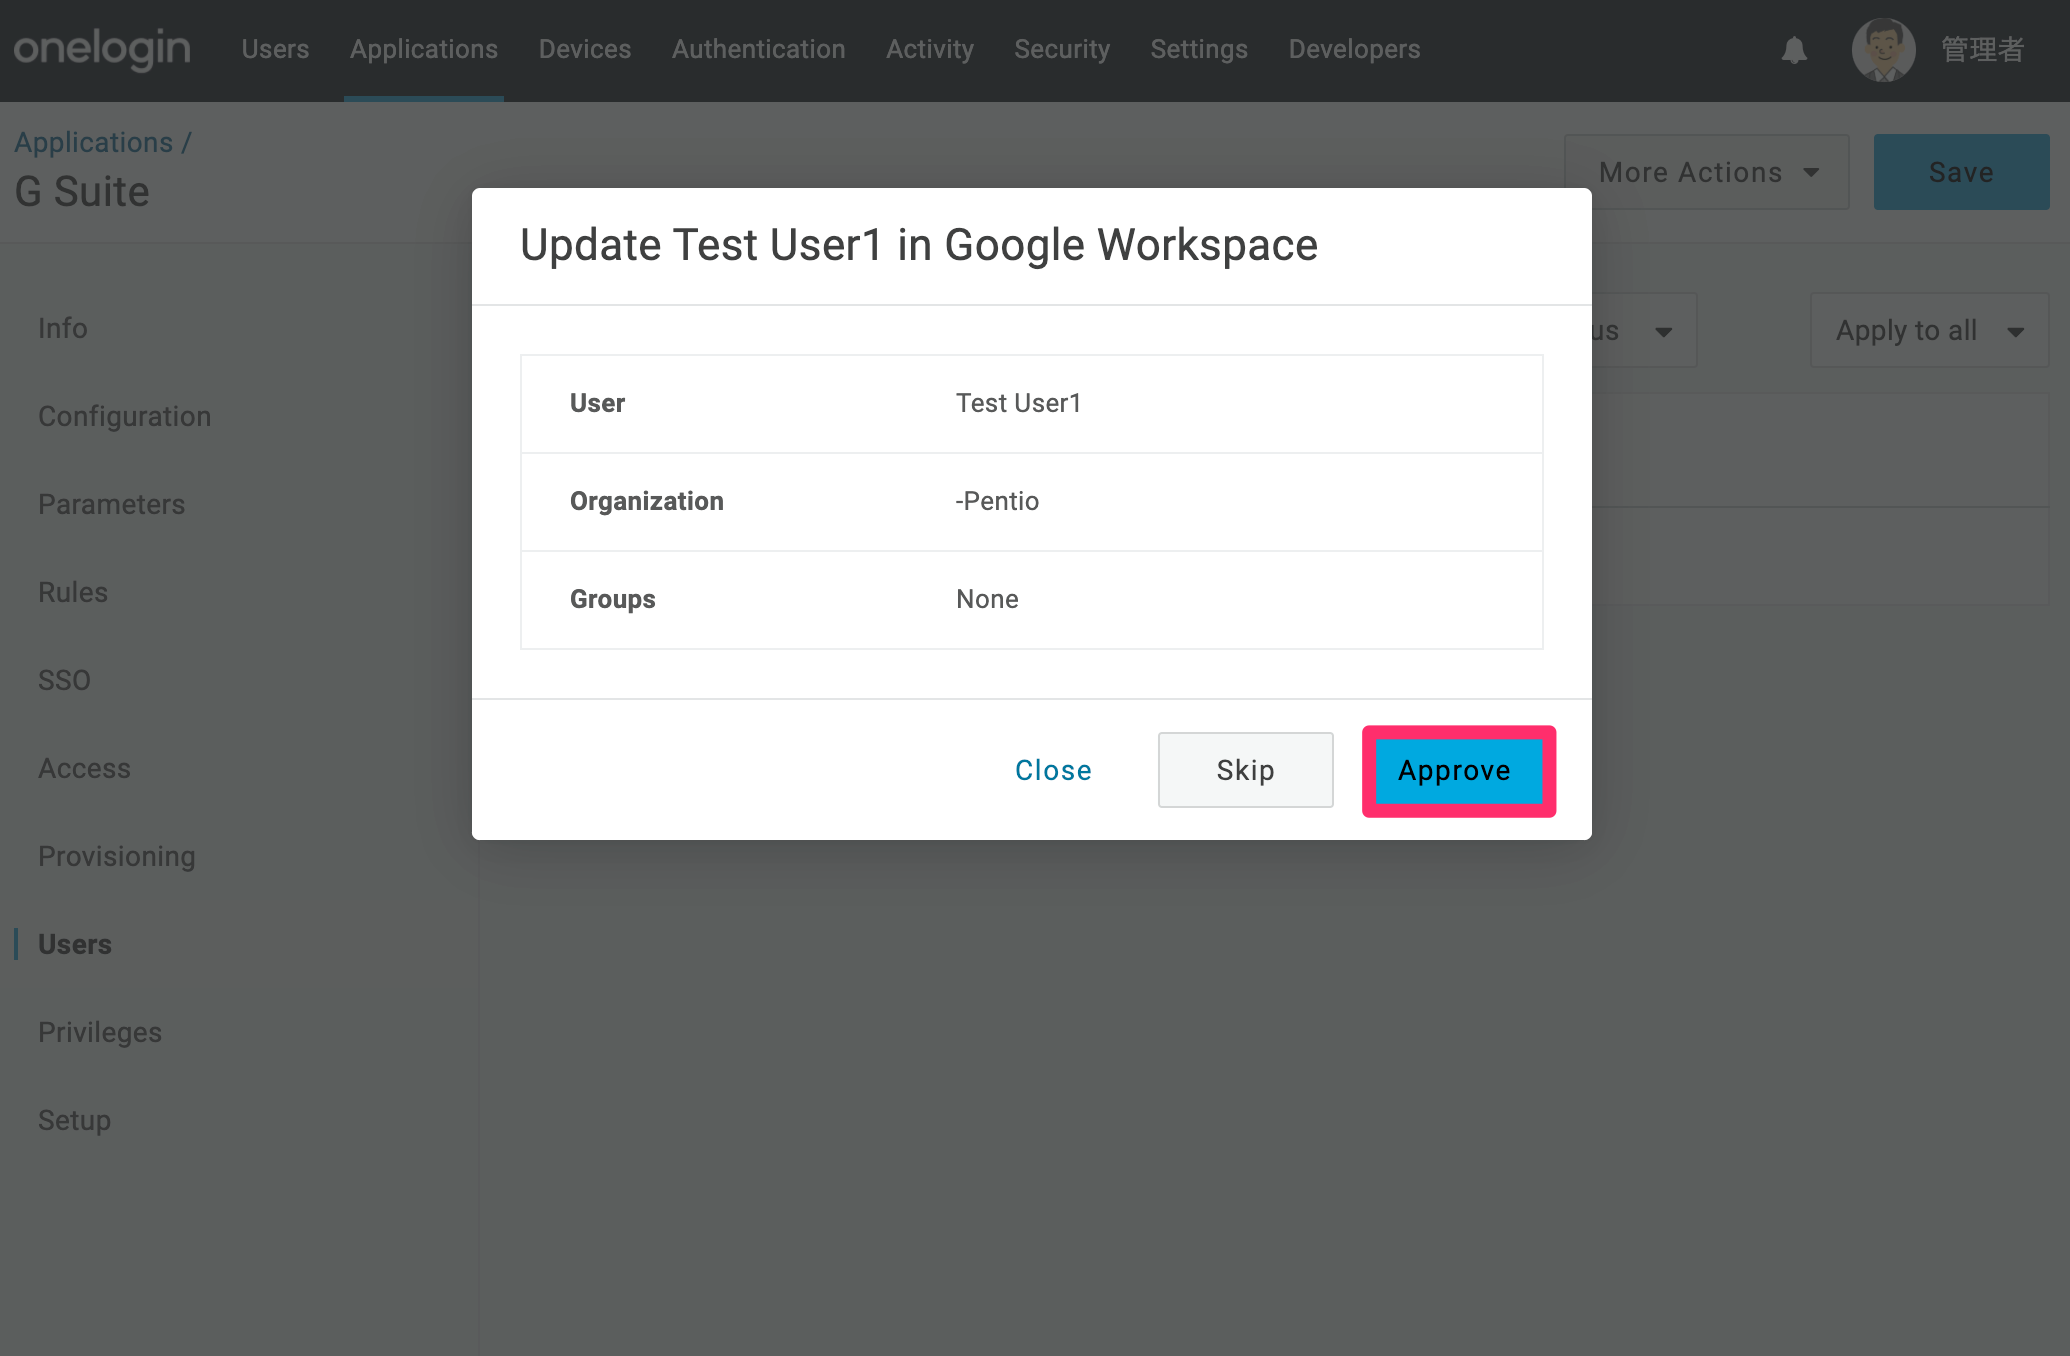Image resolution: width=2070 pixels, height=1356 pixels.
Task: Expand the More Actions dropdown
Action: (x=1707, y=172)
